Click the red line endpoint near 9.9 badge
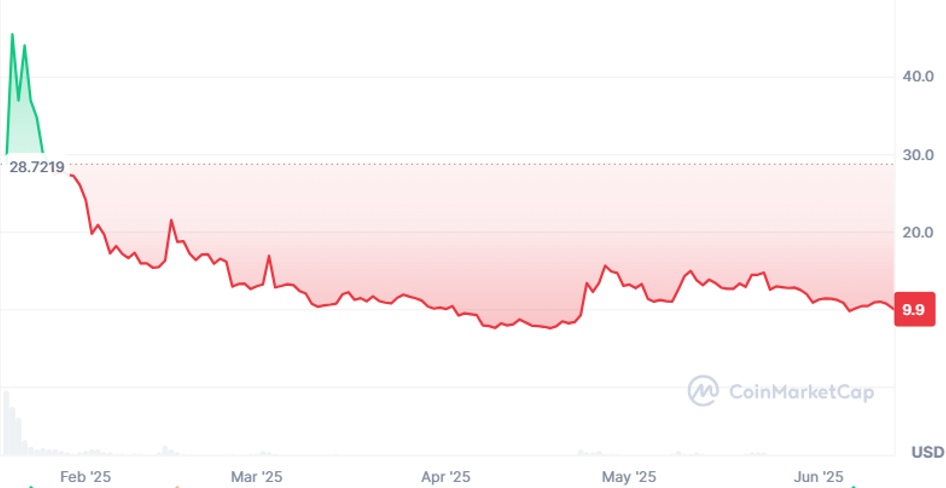This screenshot has width=946, height=488. coord(893,308)
